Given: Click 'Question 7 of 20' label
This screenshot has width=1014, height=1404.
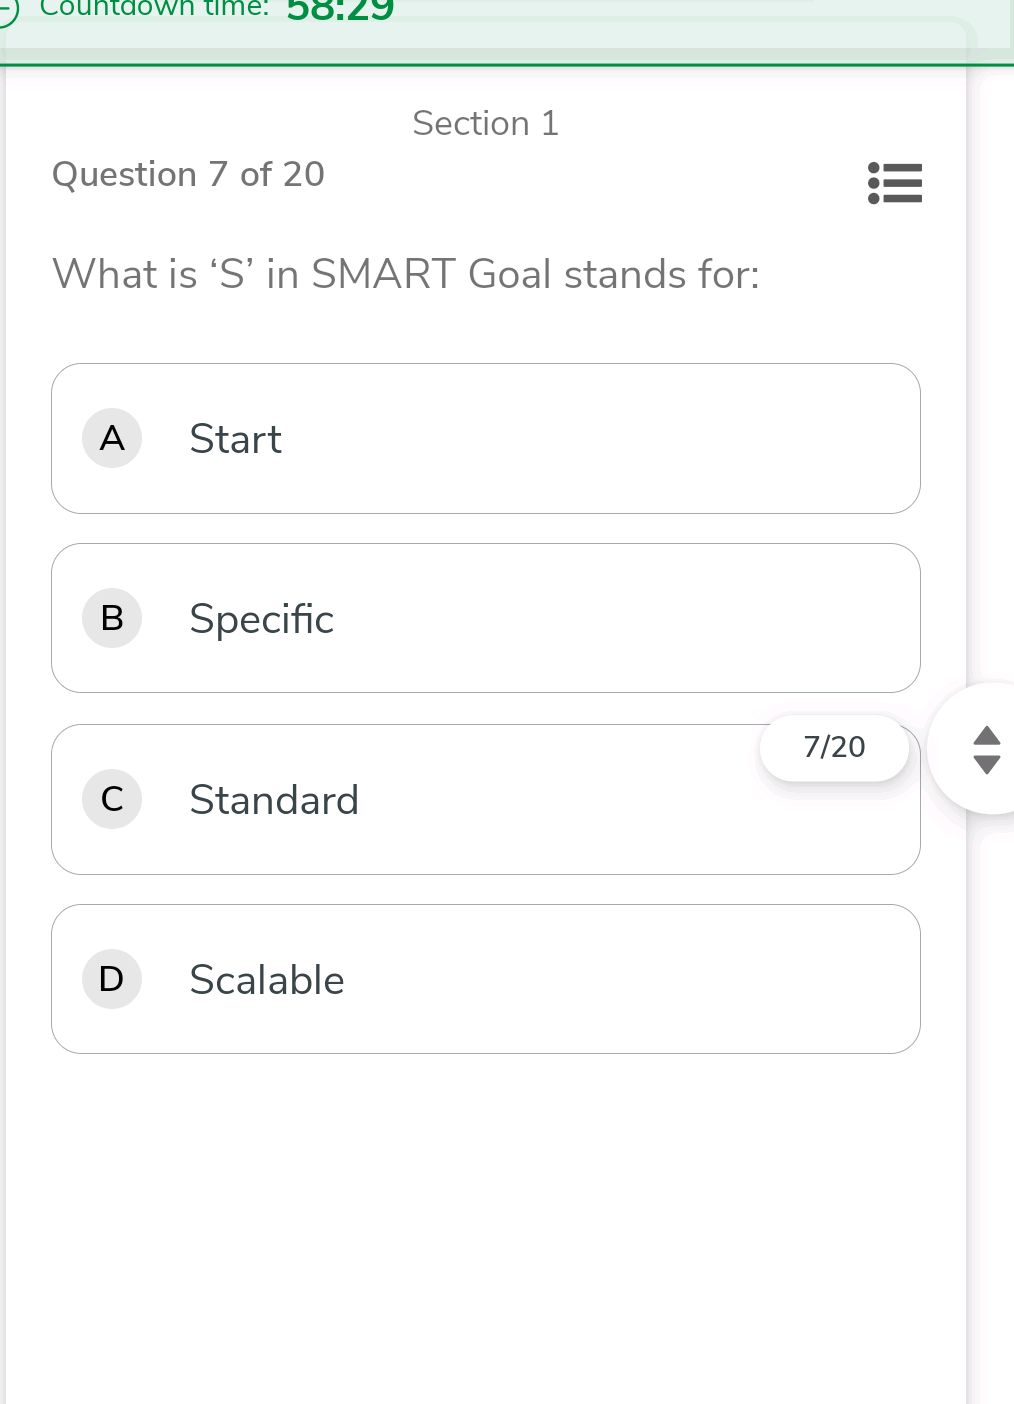Looking at the screenshot, I should coord(188,174).
